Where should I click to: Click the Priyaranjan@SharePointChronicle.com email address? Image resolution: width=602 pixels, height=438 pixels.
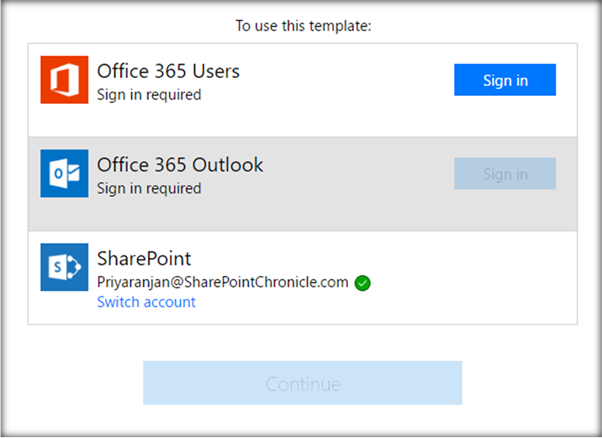pyautogui.click(x=222, y=282)
